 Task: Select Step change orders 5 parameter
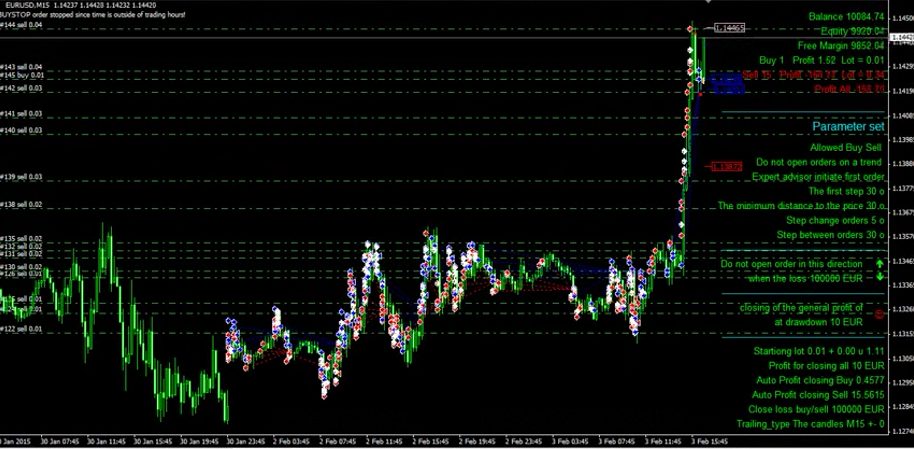(835, 220)
